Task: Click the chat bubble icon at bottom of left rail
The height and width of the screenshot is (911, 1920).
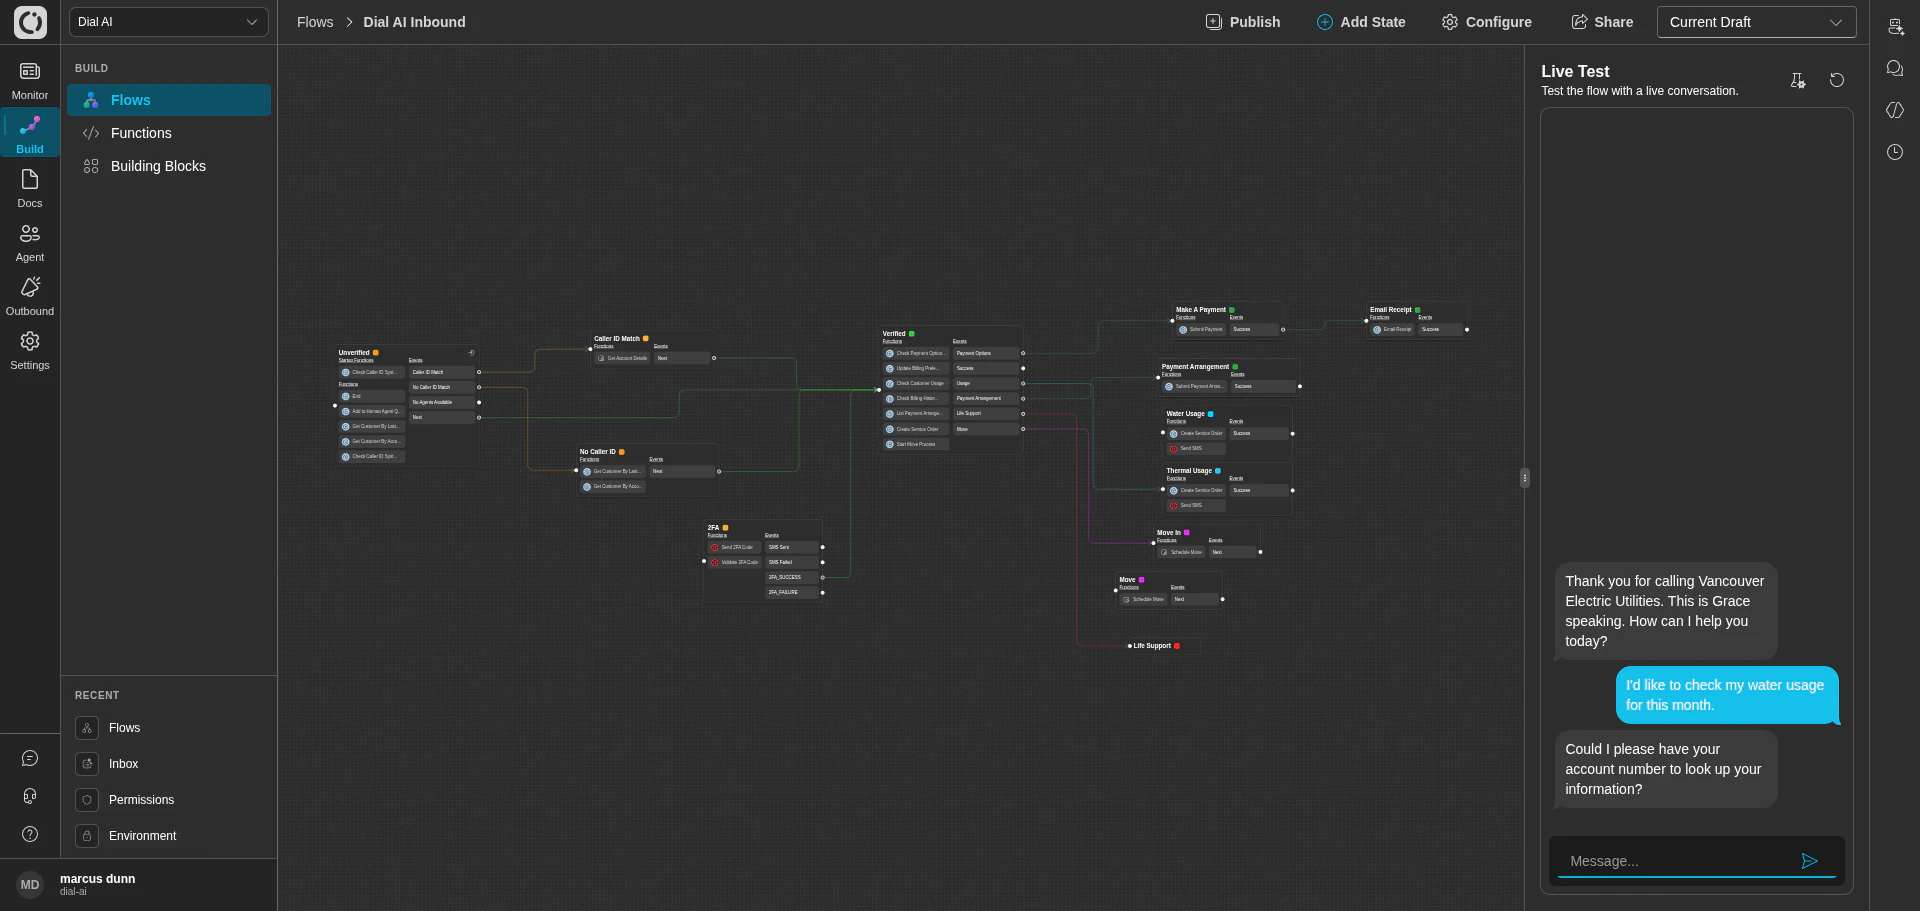Action: (30, 758)
